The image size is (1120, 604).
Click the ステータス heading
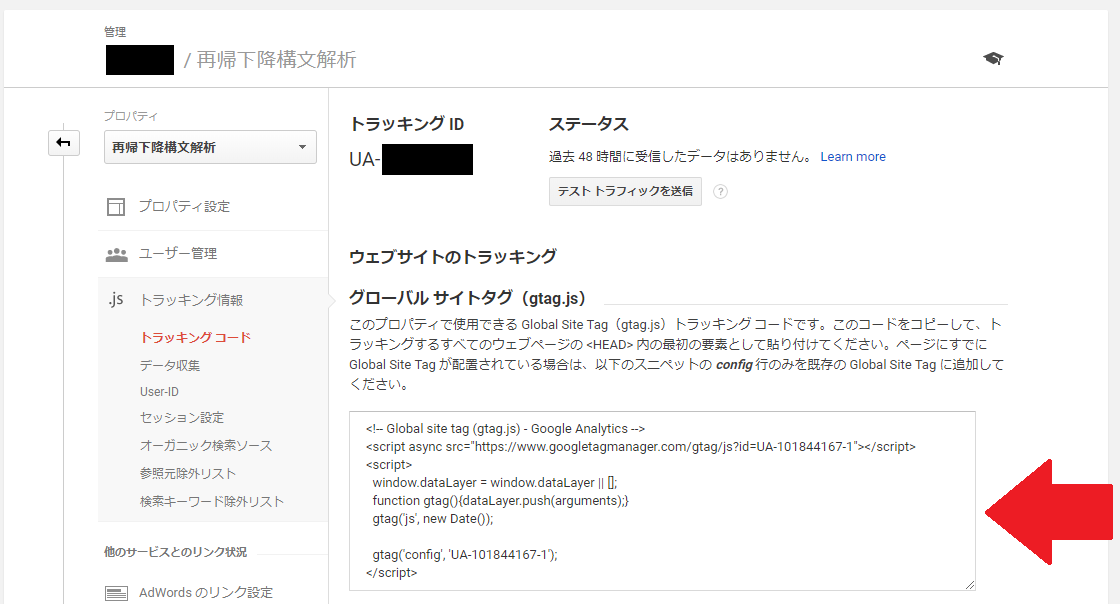pyautogui.click(x=589, y=124)
